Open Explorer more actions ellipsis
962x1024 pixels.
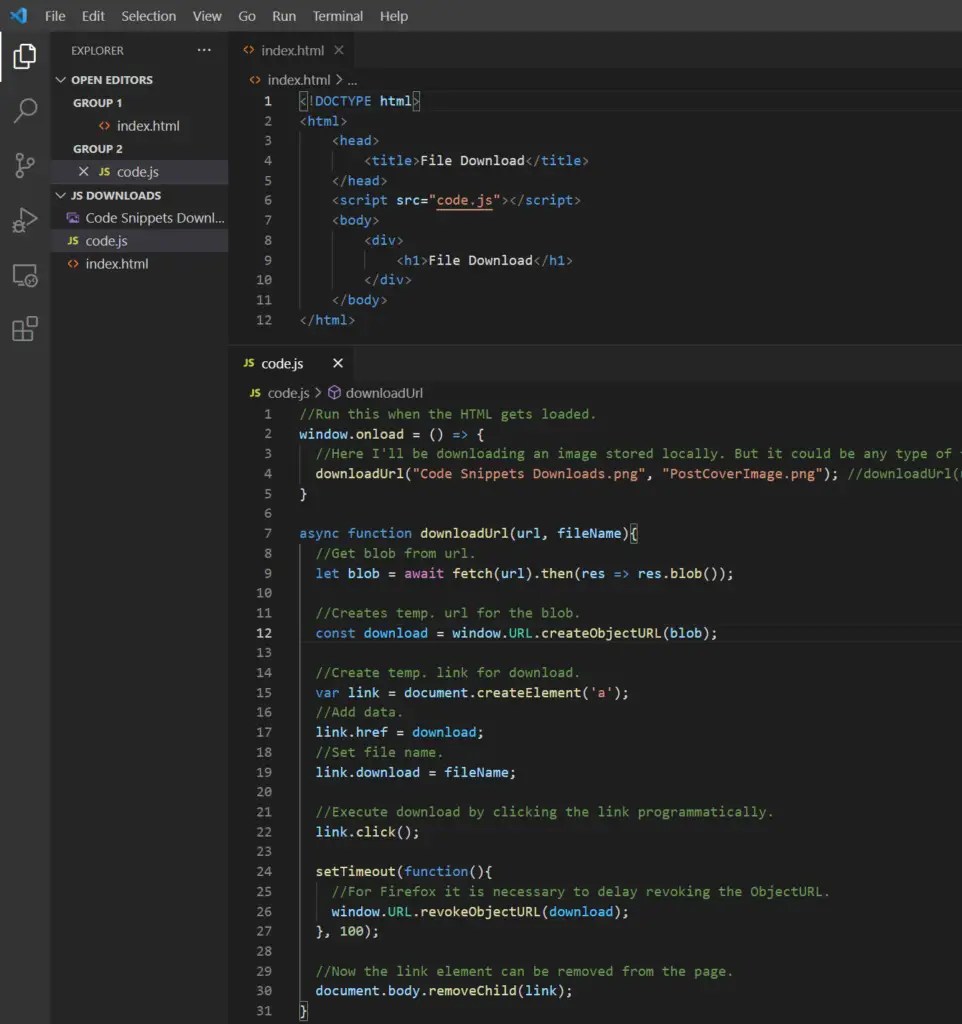click(204, 50)
